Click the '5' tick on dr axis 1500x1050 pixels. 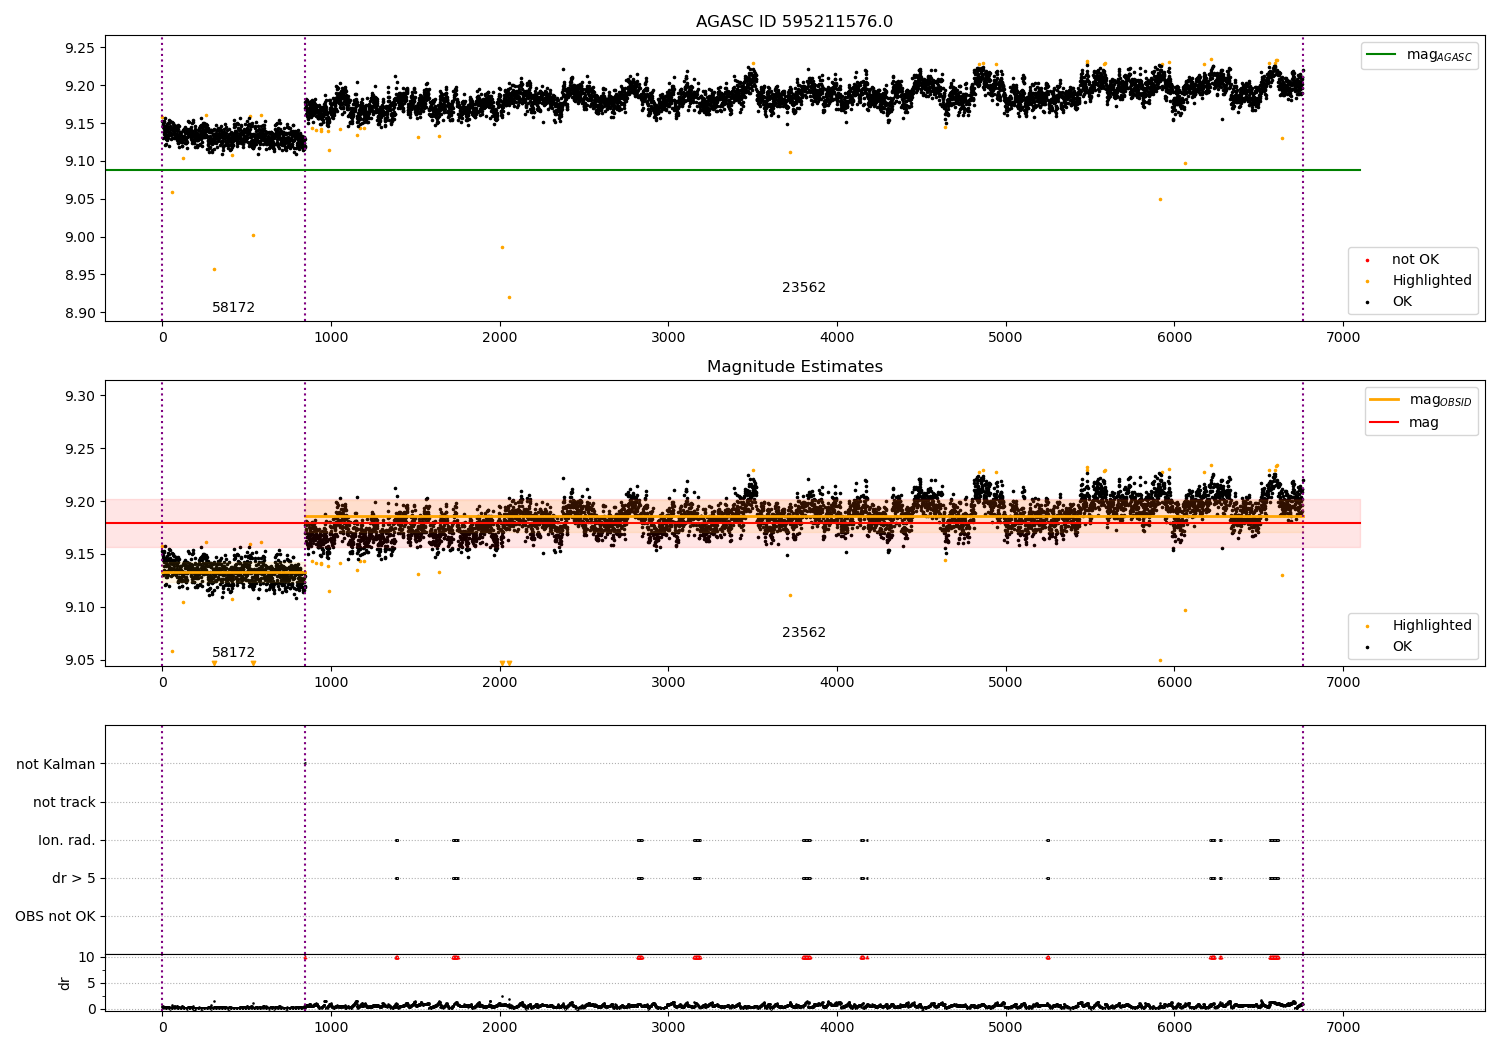click(x=91, y=984)
